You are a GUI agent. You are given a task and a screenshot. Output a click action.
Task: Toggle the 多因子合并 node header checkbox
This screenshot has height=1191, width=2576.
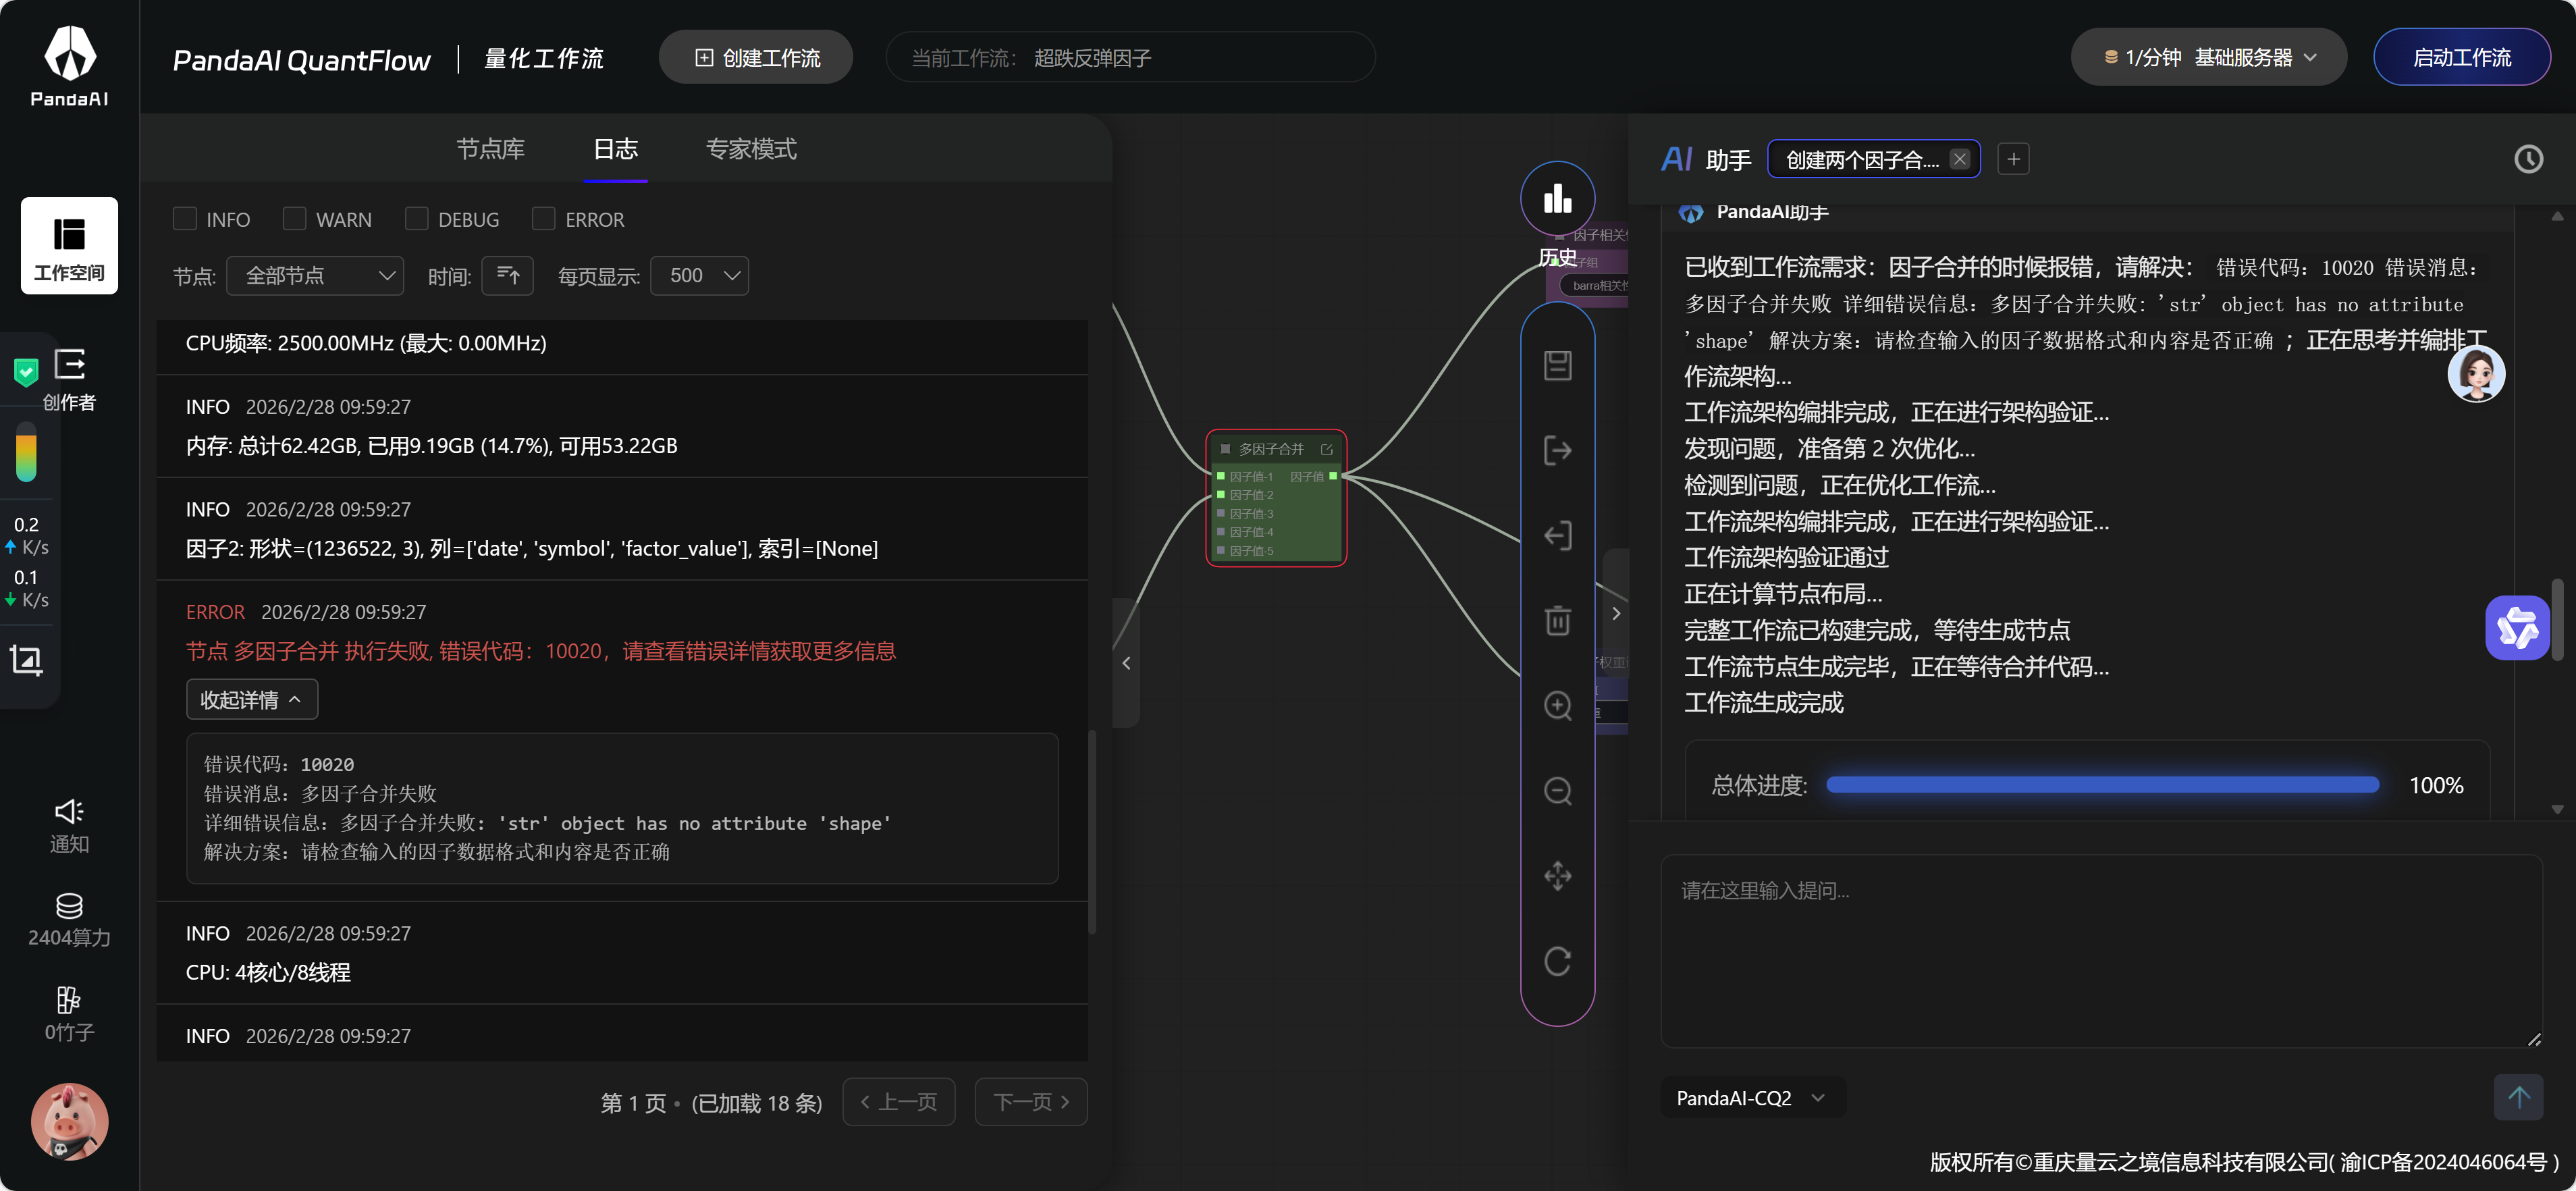point(1225,449)
